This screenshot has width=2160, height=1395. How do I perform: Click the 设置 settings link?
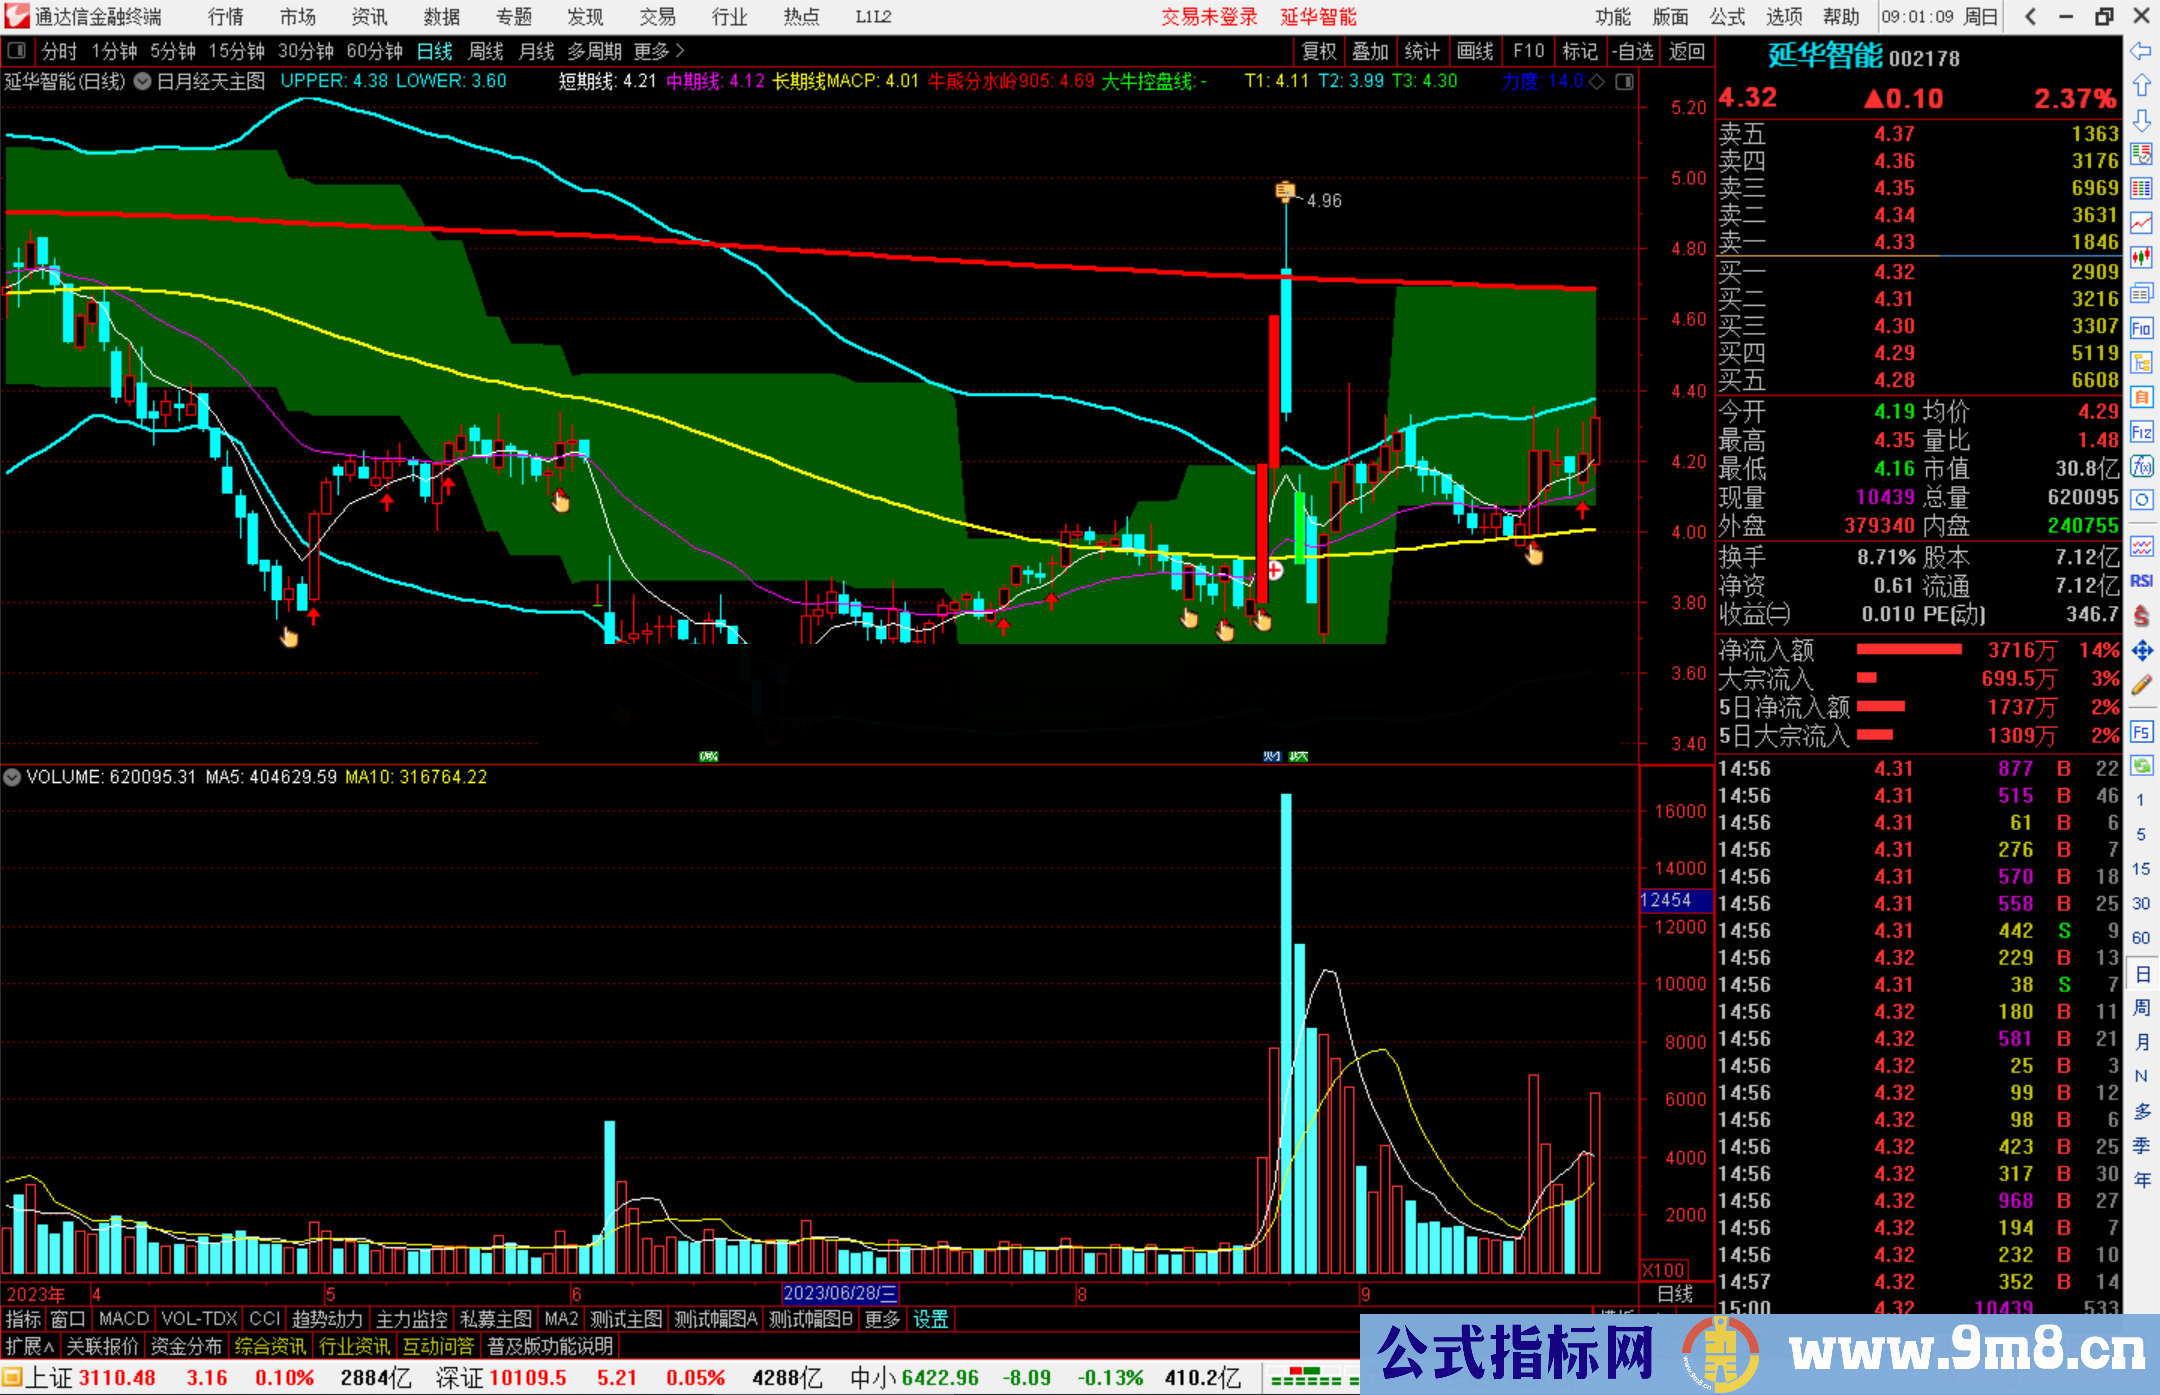930,1319
